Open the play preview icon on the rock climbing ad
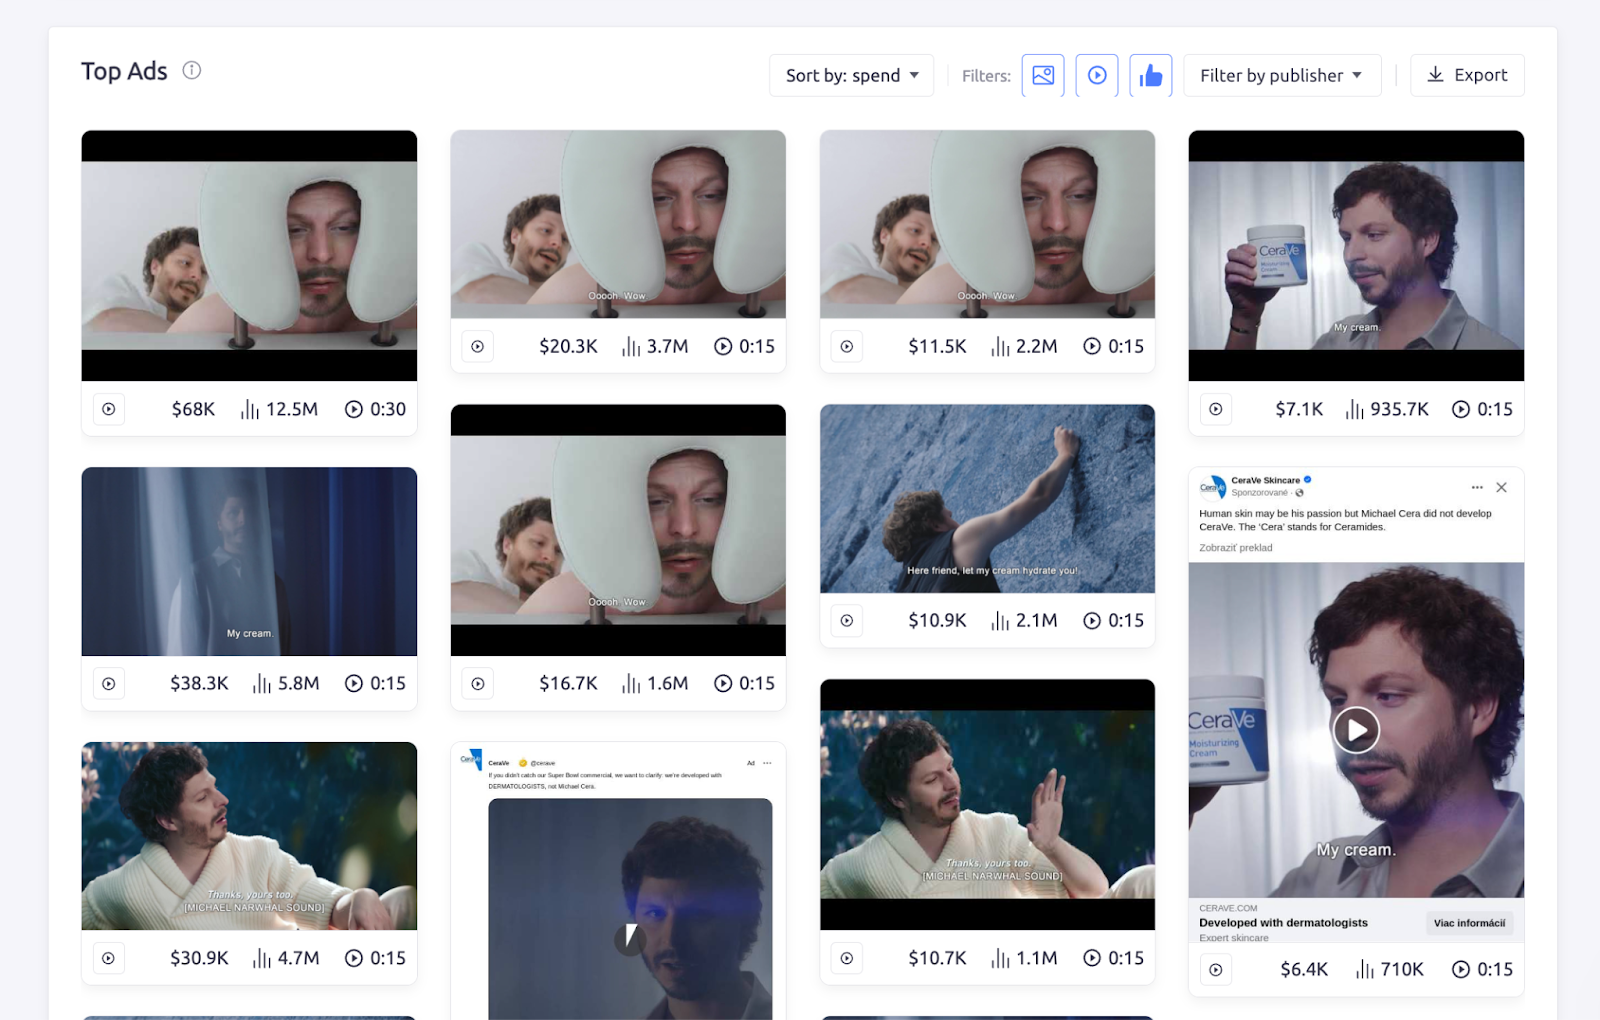Image resolution: width=1600 pixels, height=1020 pixels. pos(846,620)
